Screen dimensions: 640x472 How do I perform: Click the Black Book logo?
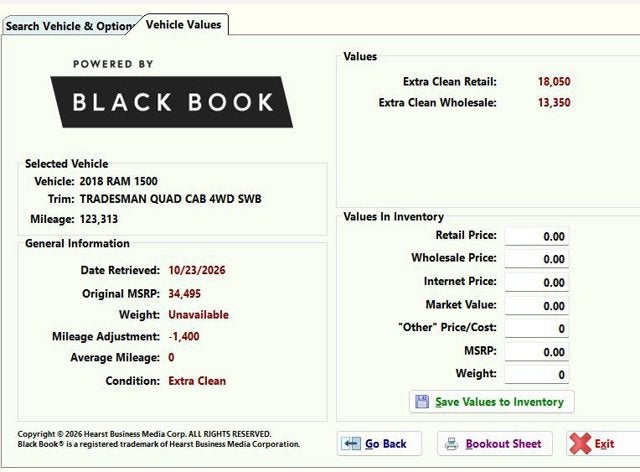171,102
